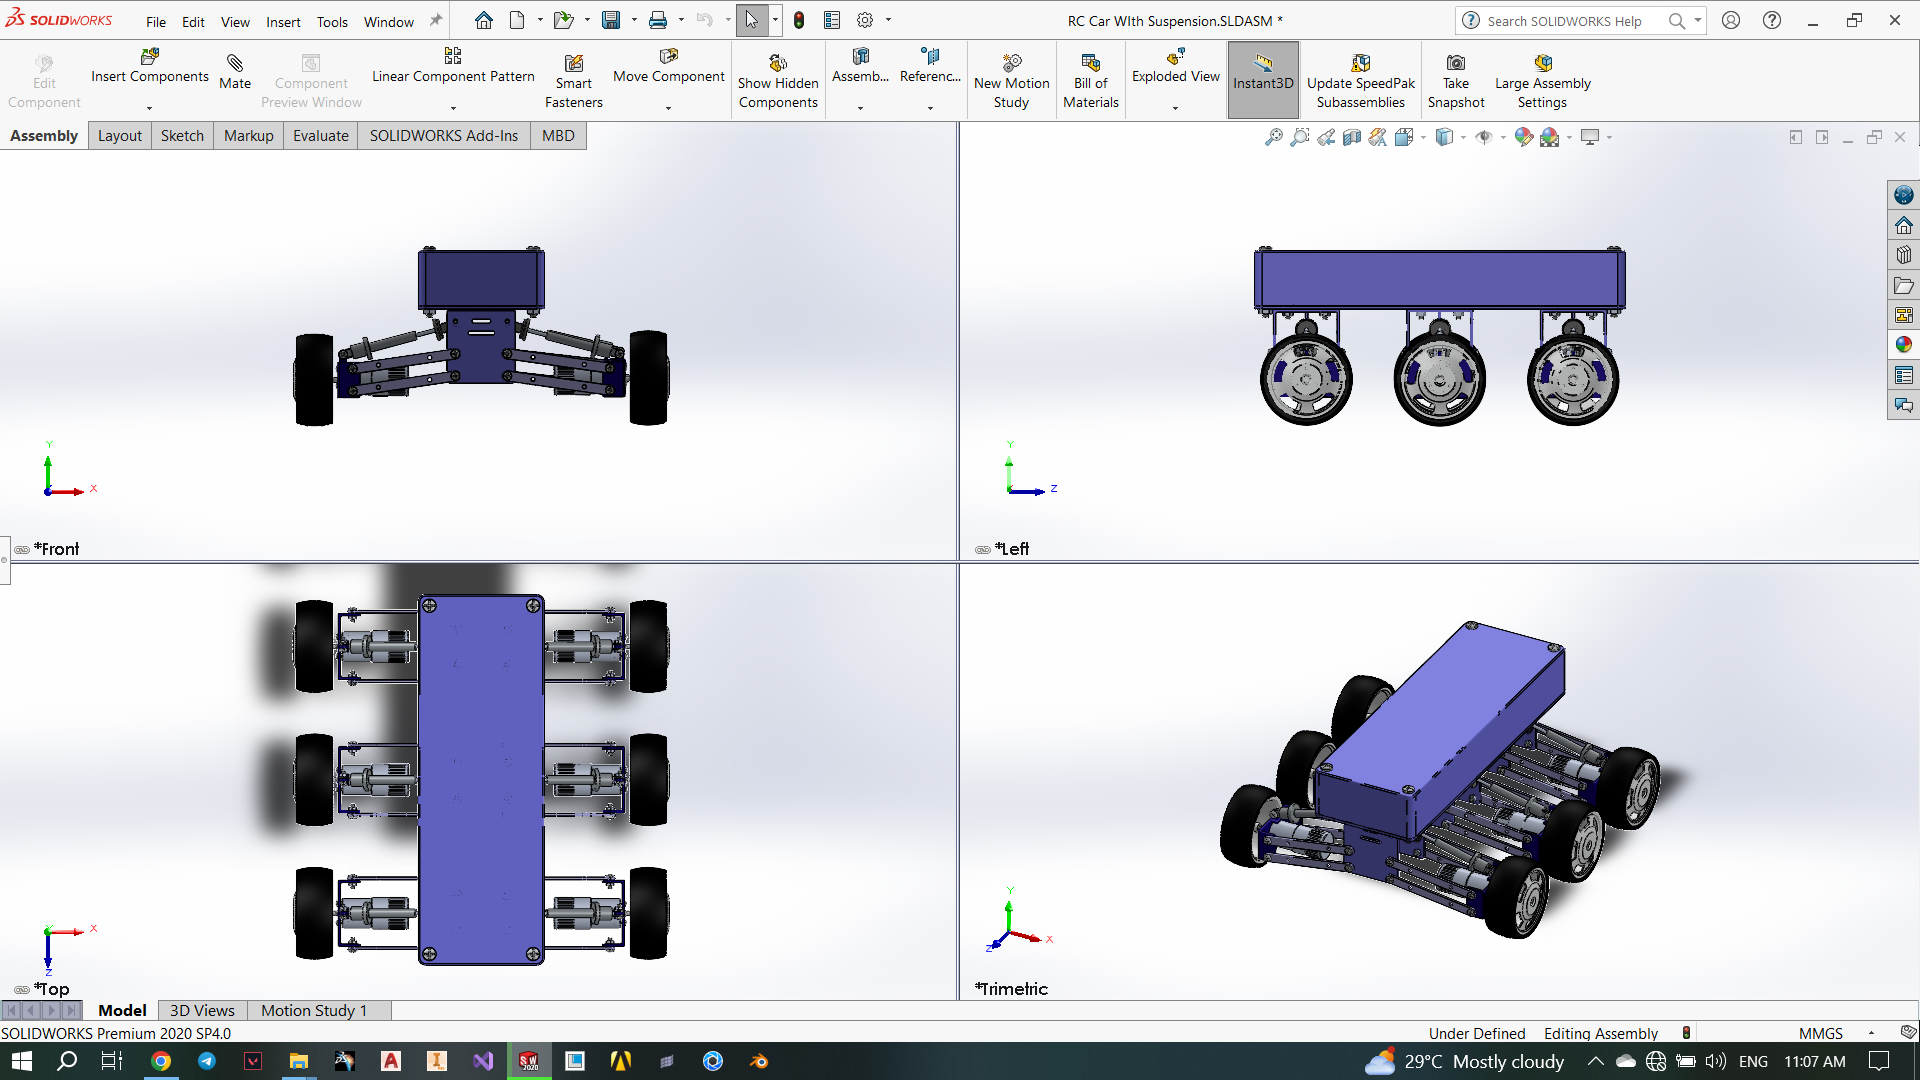The height and width of the screenshot is (1080, 1920).
Task: Expand Exploded View dropdown arrow
Action: pos(1175,108)
